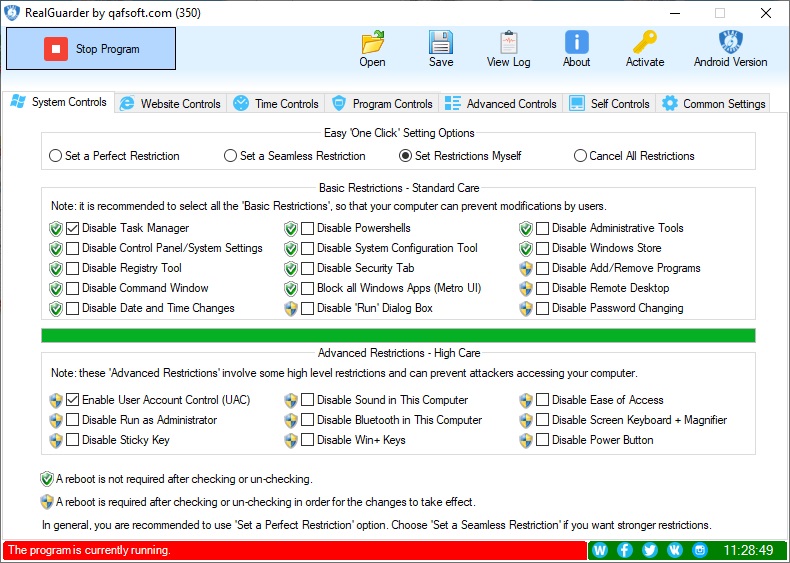Click the Open folder icon
Screen dimensions: 790x563
372,43
